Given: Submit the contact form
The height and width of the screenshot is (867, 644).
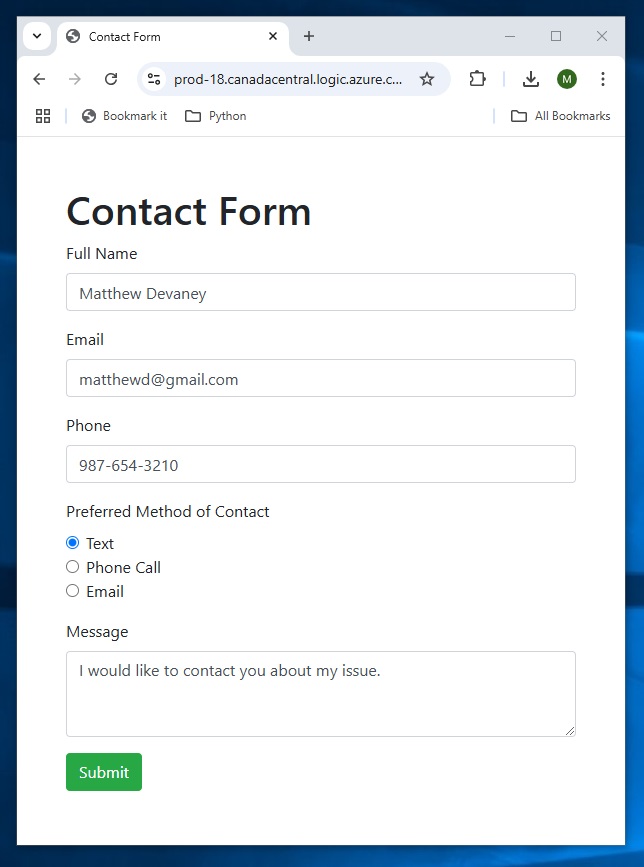Looking at the screenshot, I should coord(104,772).
